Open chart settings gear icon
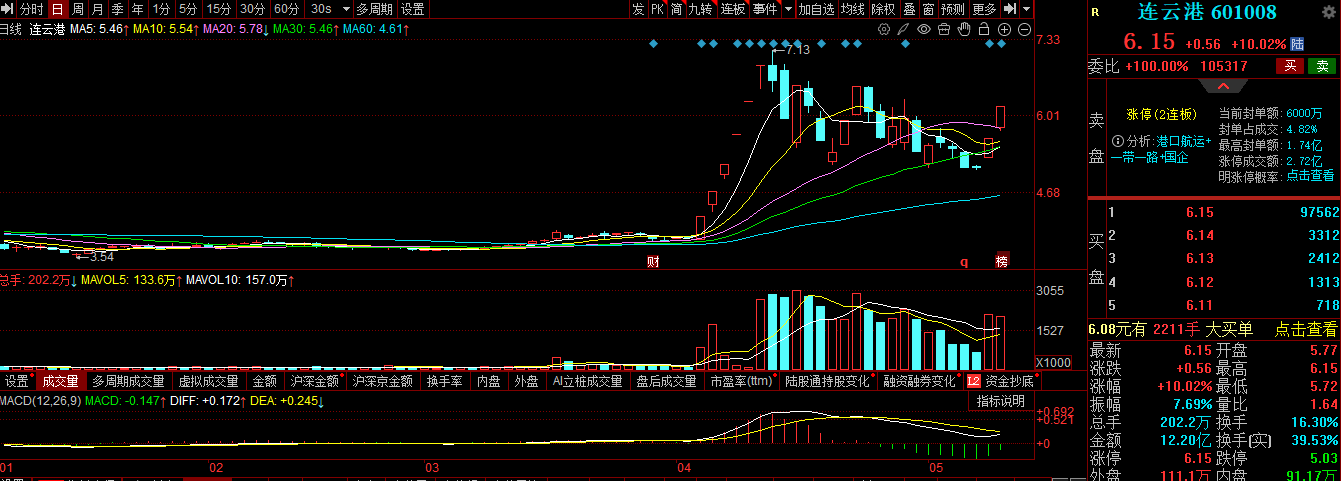This screenshot has width=1341, height=481. [x=884, y=30]
